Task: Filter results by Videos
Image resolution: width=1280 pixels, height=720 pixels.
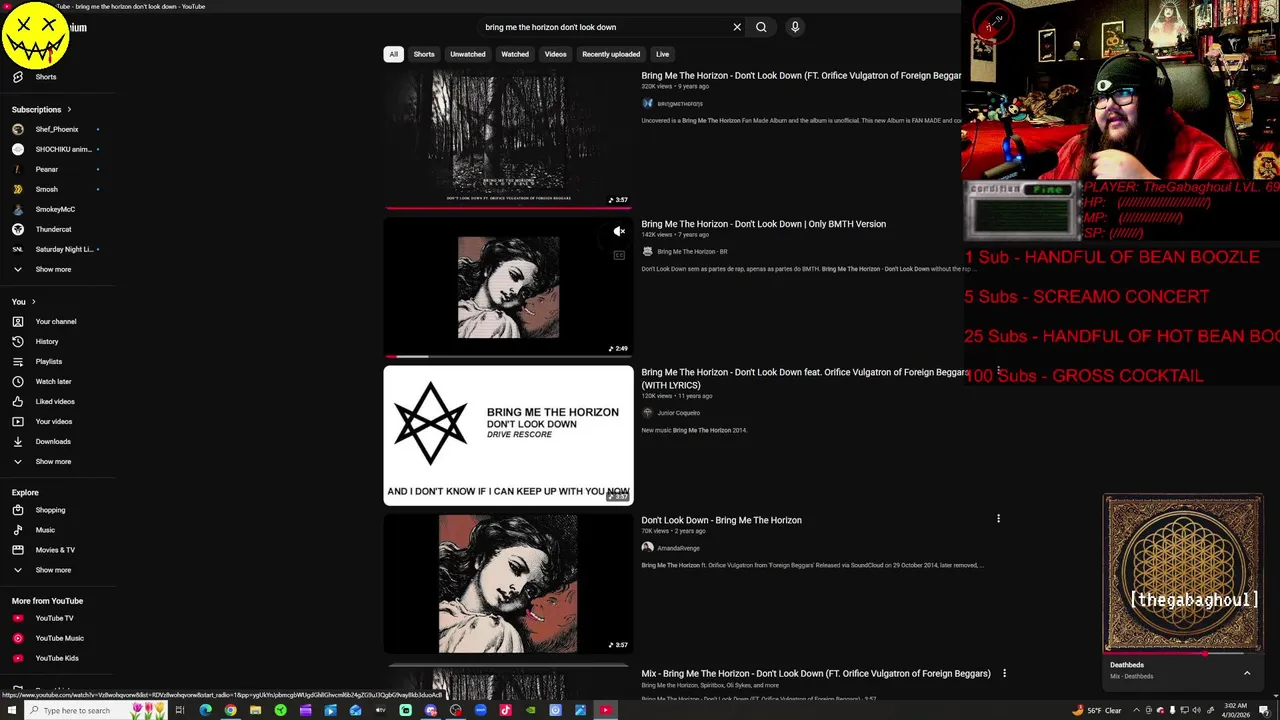Action: coord(555,54)
